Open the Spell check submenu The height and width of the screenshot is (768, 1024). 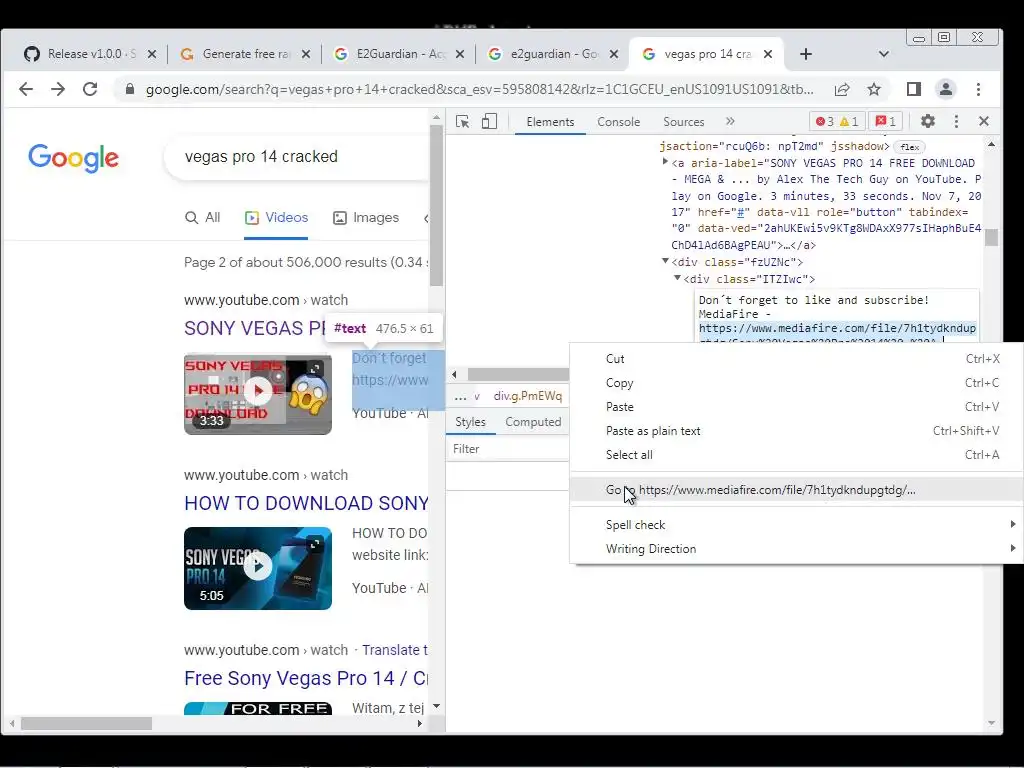click(x=797, y=525)
